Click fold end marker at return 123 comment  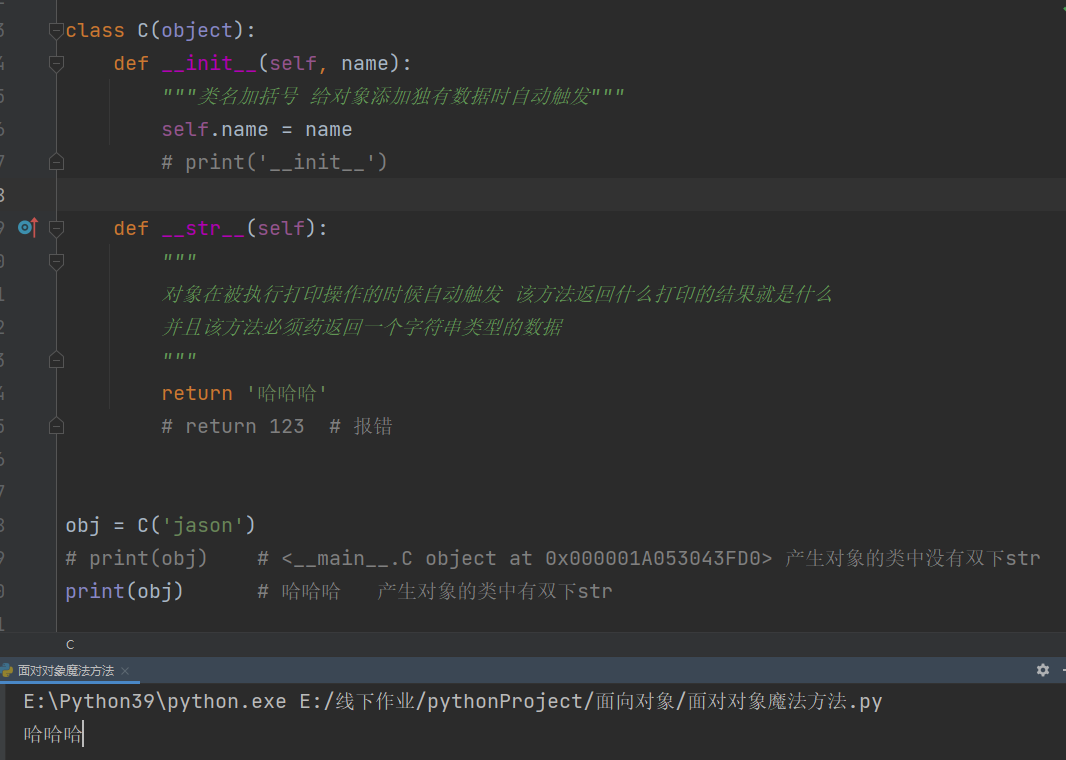(56, 426)
